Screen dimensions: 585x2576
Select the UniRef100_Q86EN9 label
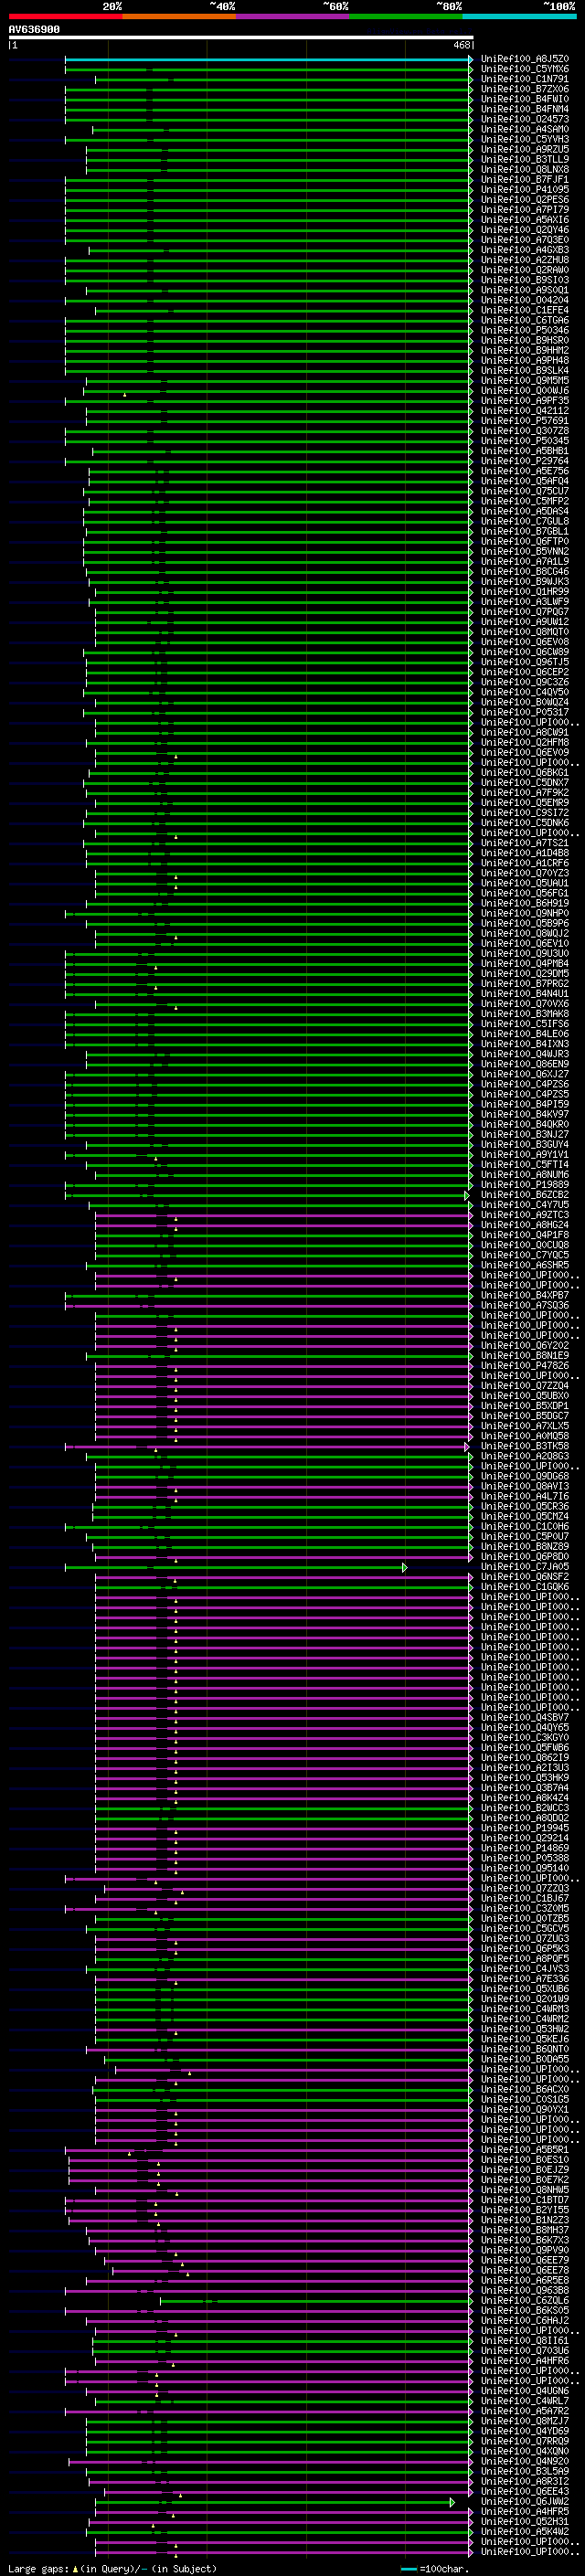pyautogui.click(x=524, y=1064)
